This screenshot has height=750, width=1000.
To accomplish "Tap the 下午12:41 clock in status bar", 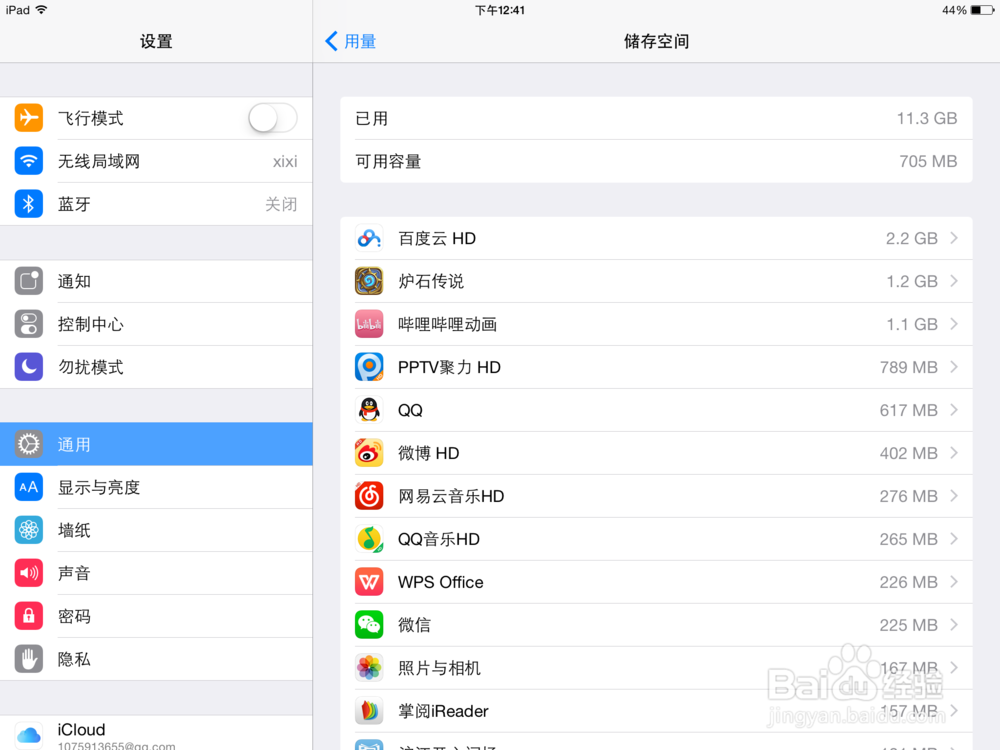I will [499, 10].
